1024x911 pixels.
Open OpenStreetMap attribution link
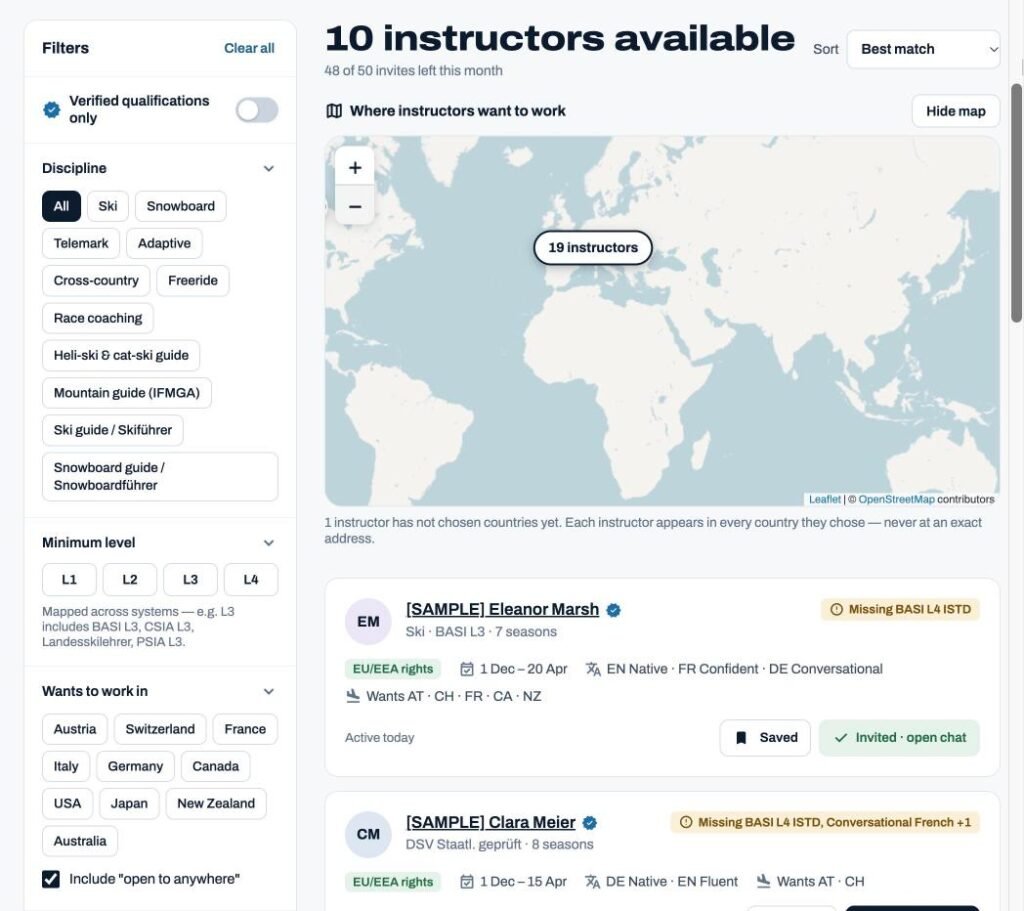click(x=896, y=500)
